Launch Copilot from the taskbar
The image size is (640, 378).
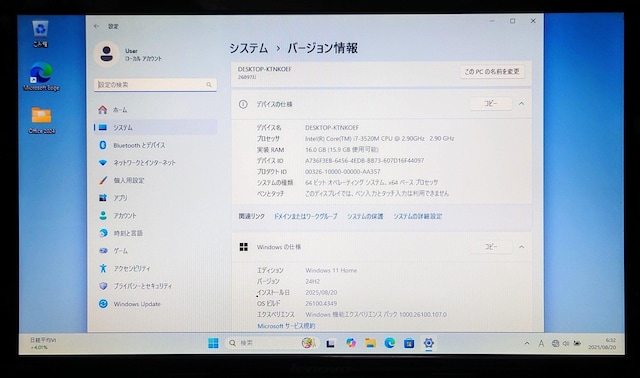[x=351, y=343]
